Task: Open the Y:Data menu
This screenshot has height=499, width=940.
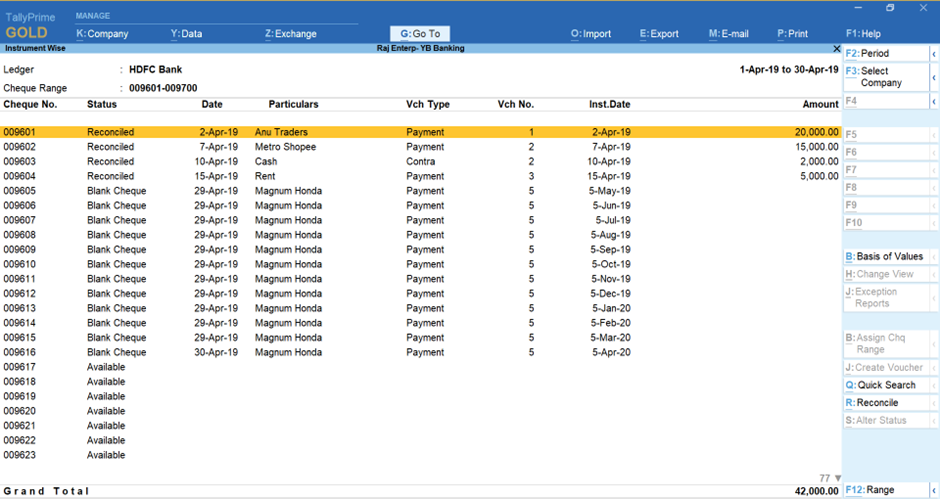Action: (x=186, y=34)
